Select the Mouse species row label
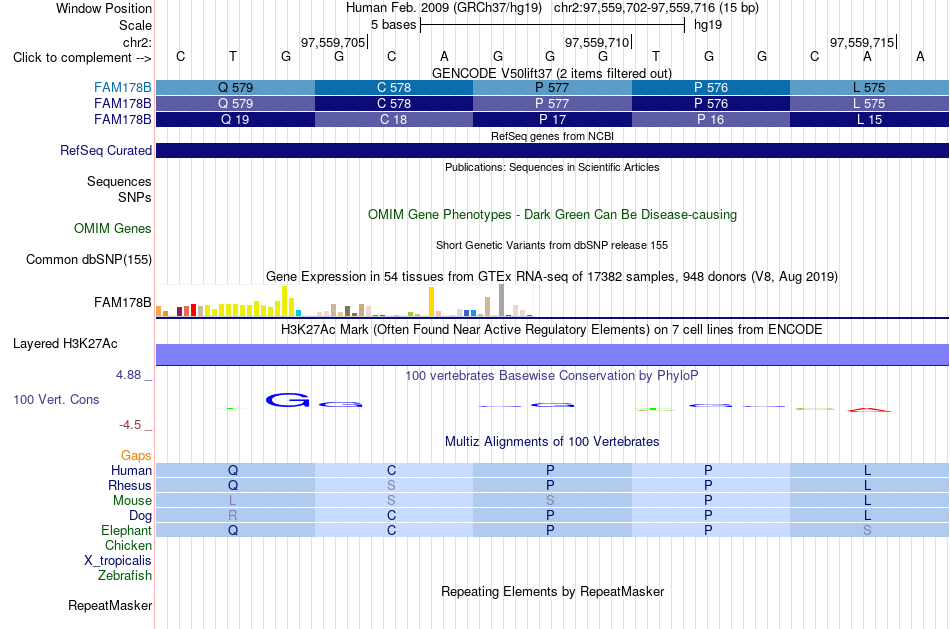 coord(132,501)
